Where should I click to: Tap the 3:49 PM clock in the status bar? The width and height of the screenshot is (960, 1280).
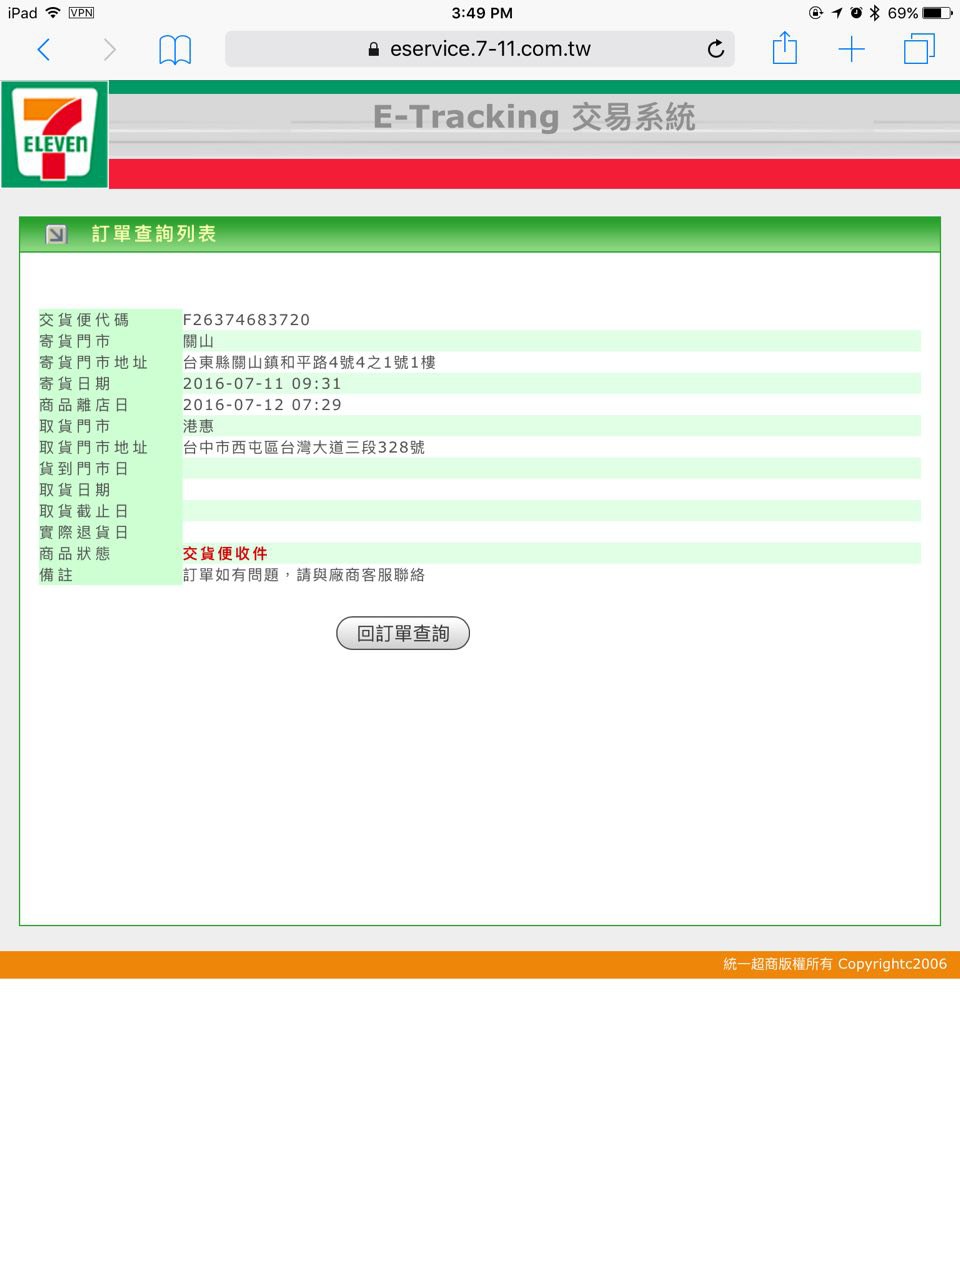click(481, 13)
